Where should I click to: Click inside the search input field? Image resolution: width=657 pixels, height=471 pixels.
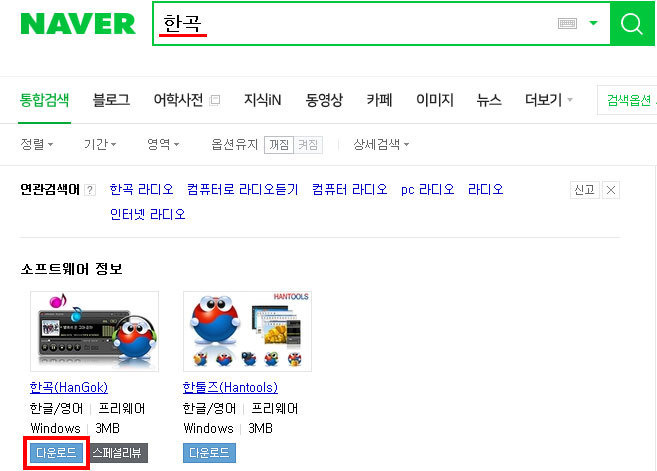(x=356, y=23)
